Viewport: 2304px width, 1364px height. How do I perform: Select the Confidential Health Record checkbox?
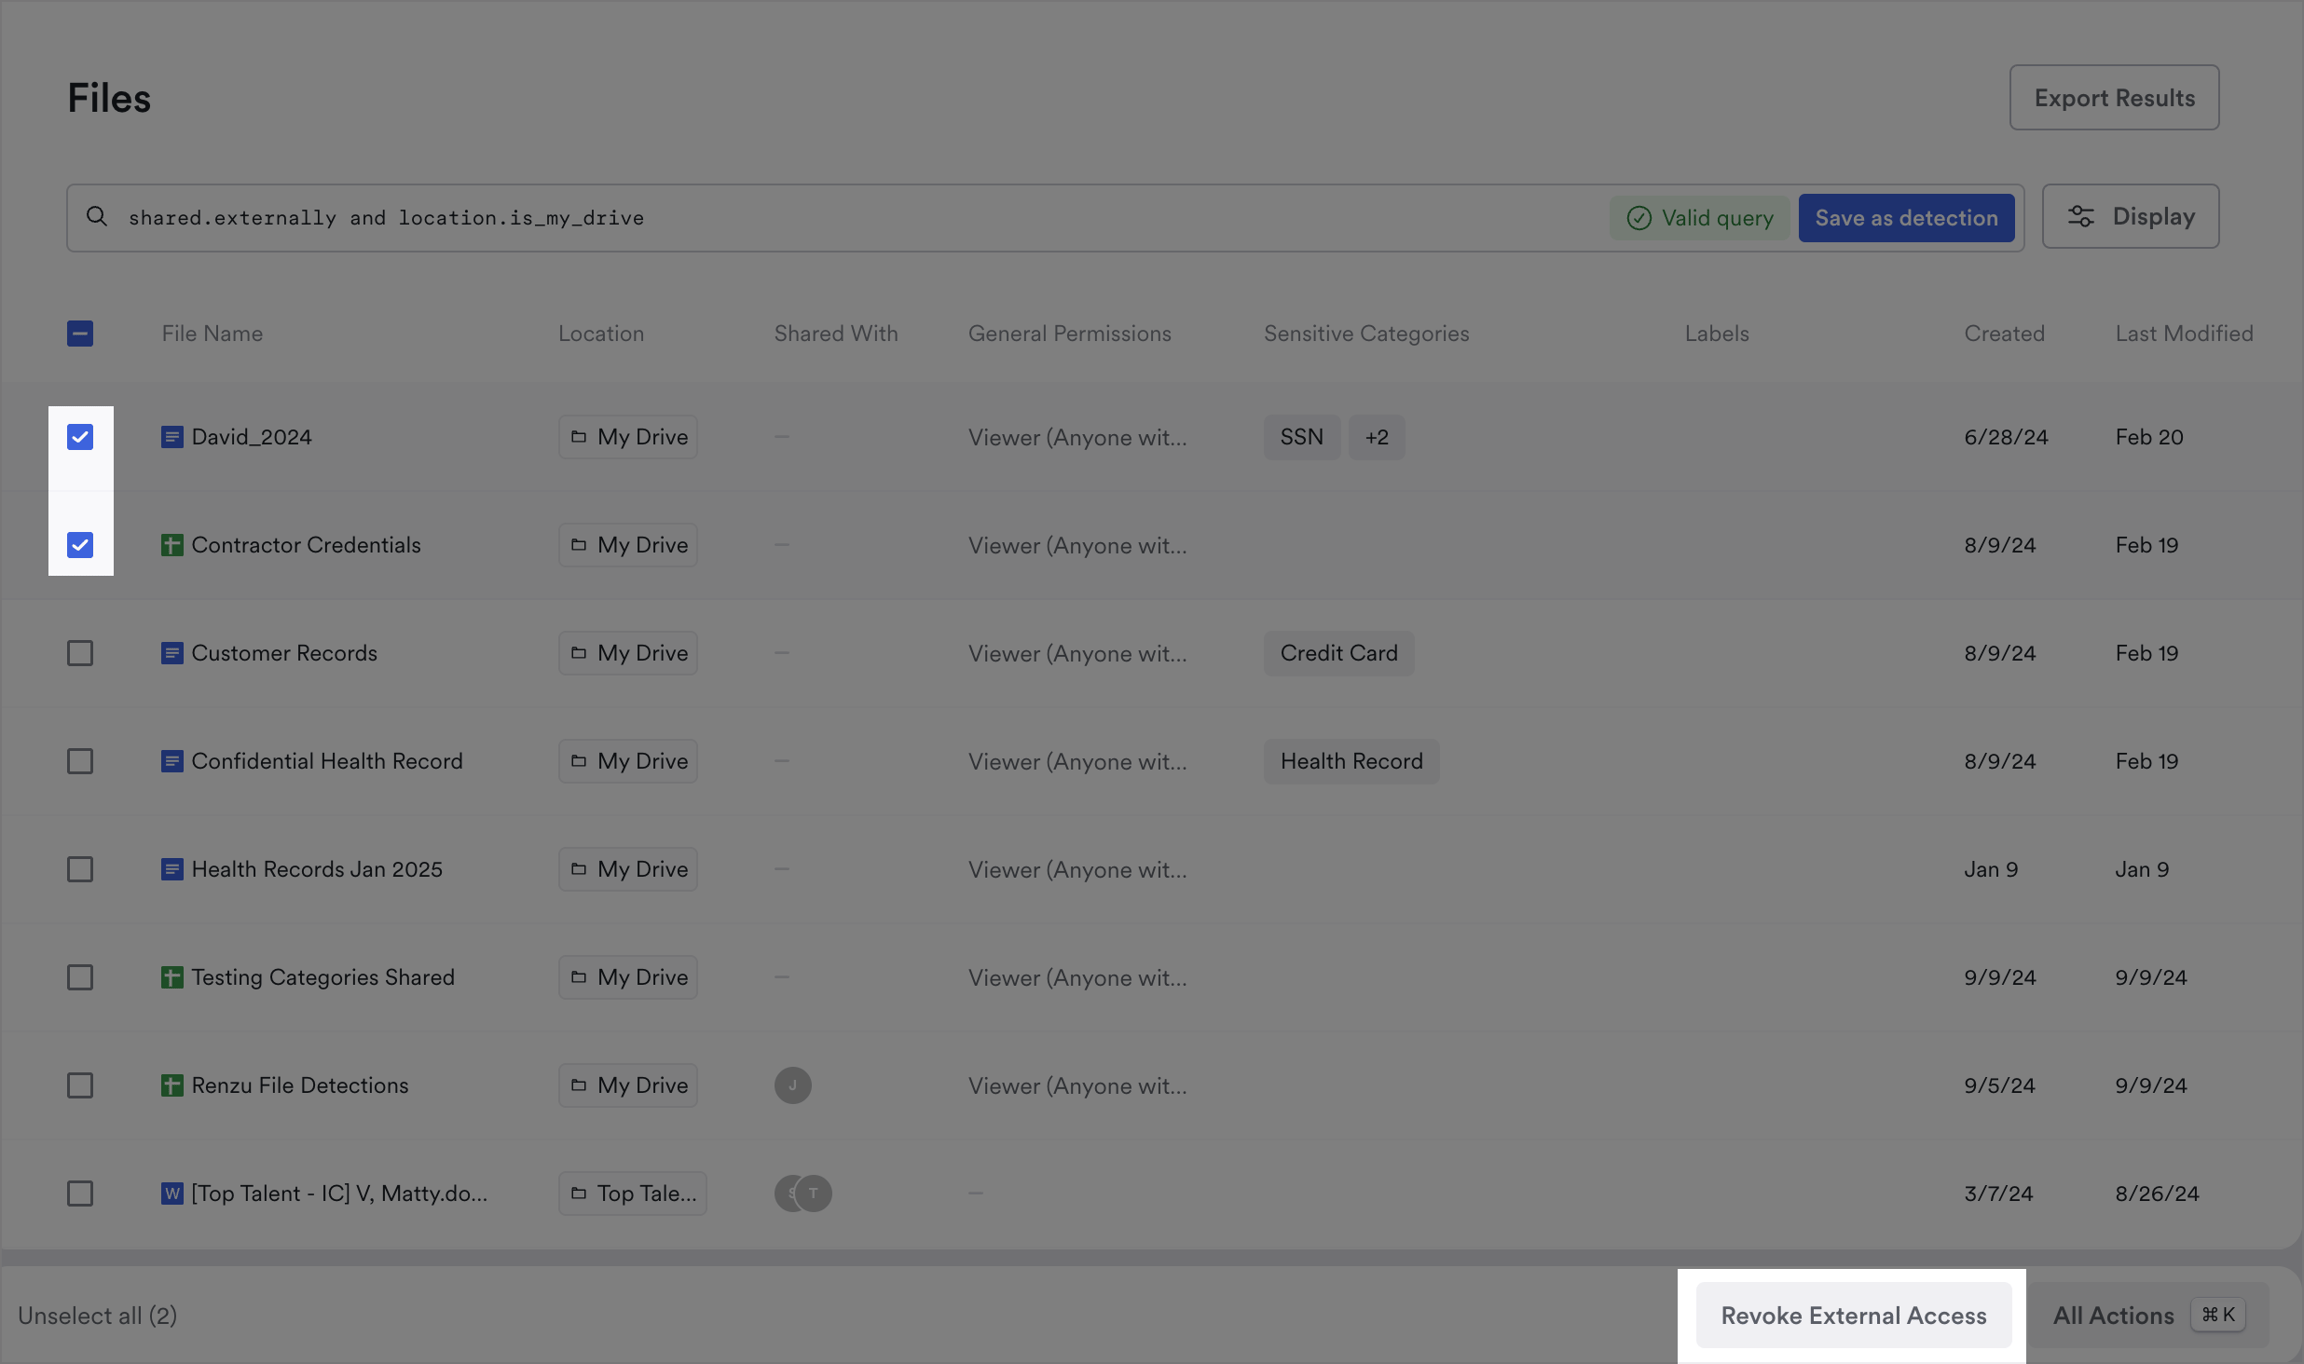pyautogui.click(x=80, y=761)
